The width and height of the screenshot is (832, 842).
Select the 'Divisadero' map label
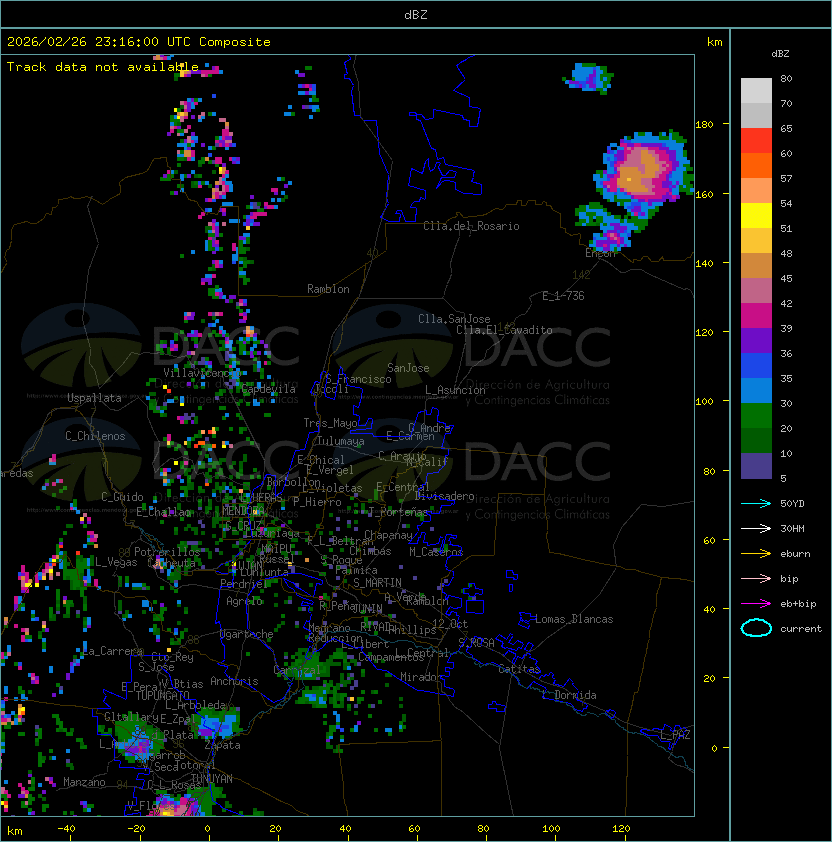pyautogui.click(x=445, y=496)
